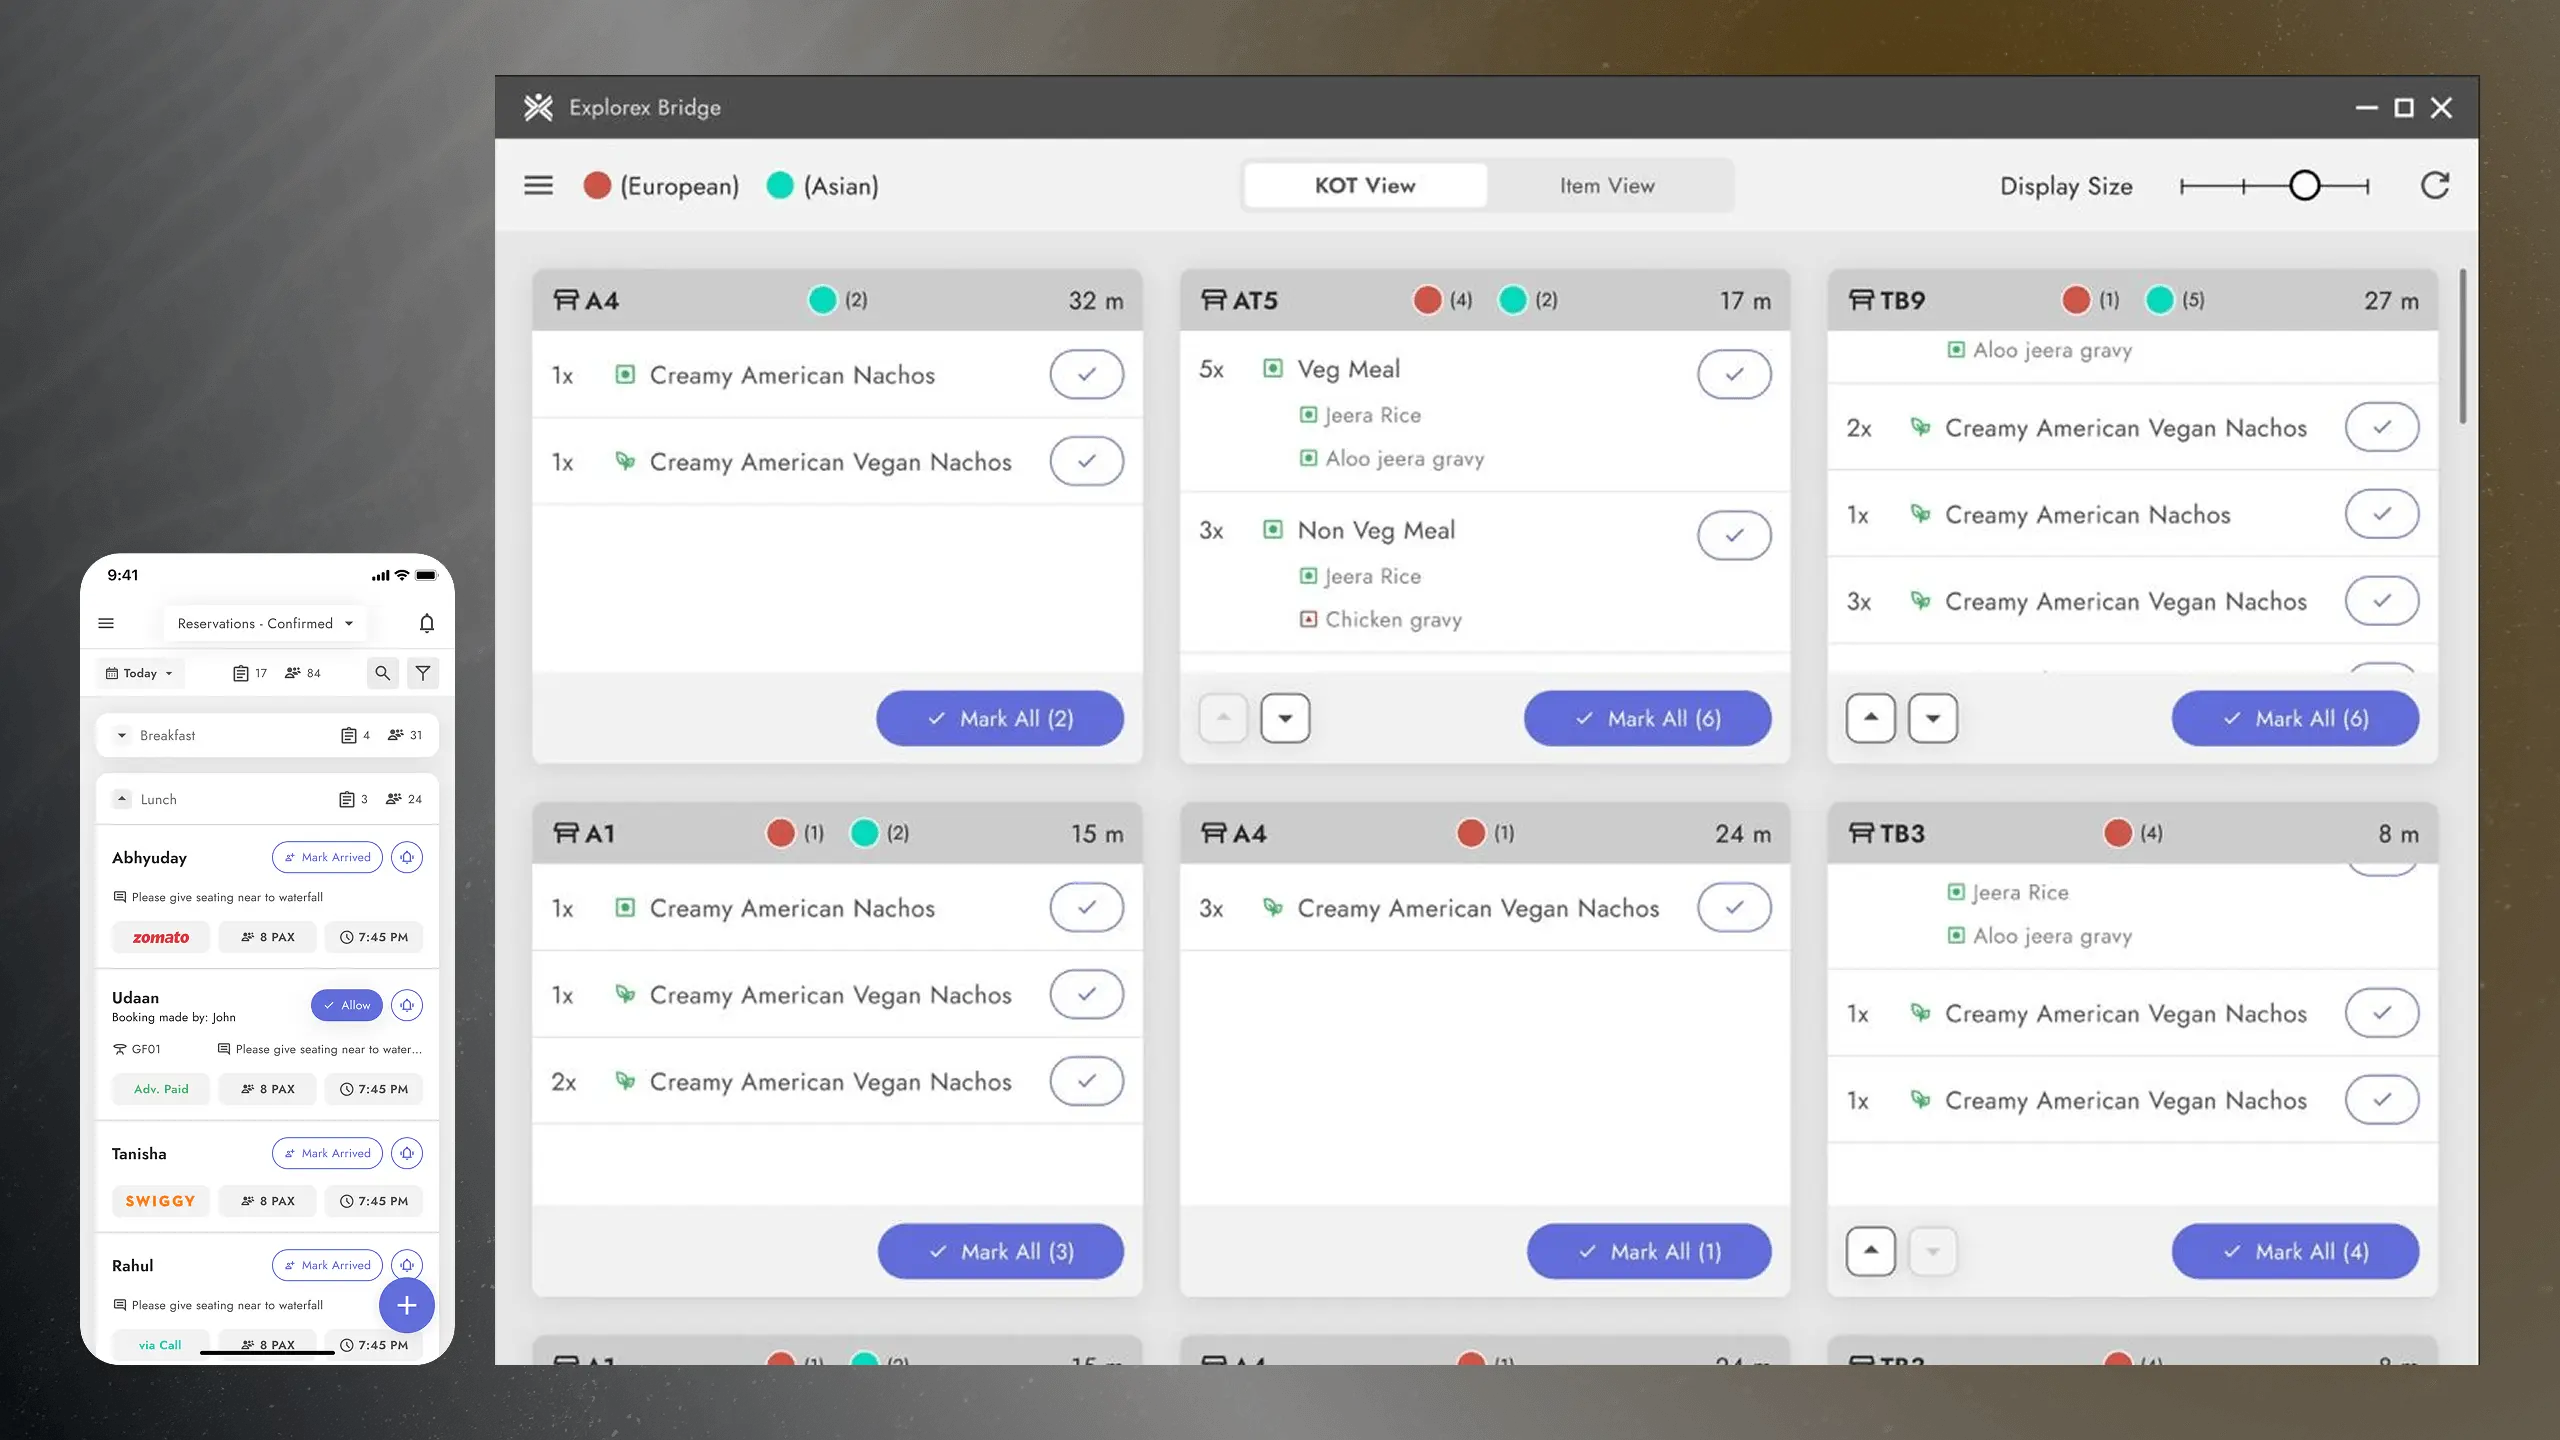The image size is (2560, 1440).
Task: Click Mark All (6) for AT5
Action: [1648, 718]
